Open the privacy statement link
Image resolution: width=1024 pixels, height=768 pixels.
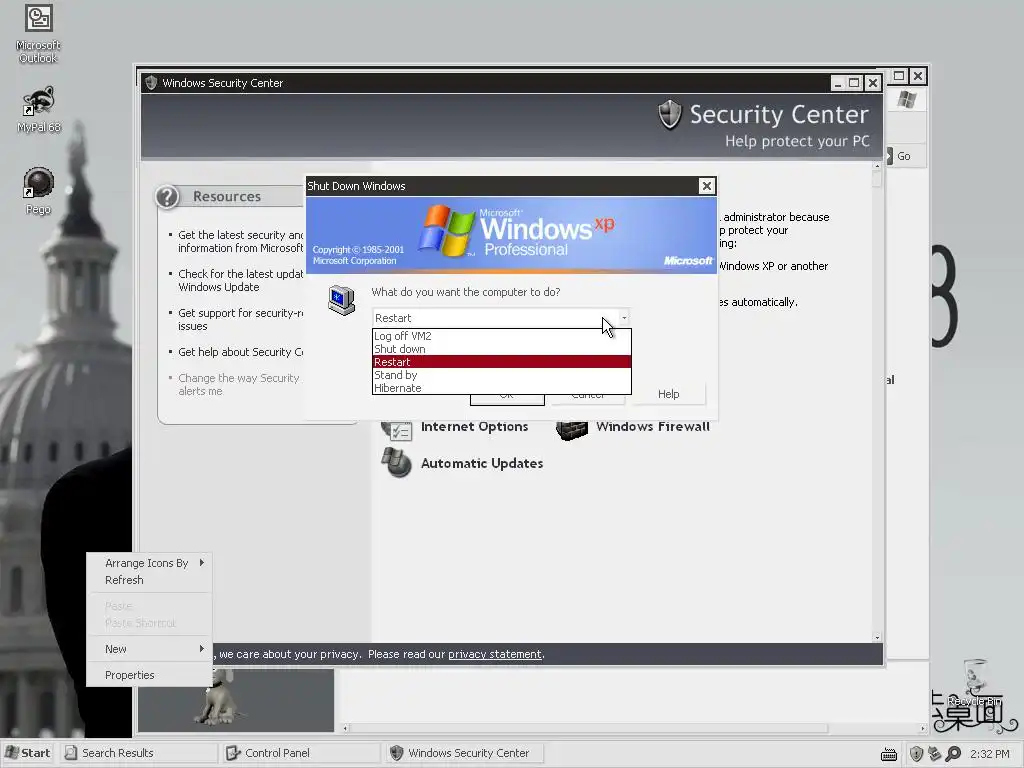point(494,654)
